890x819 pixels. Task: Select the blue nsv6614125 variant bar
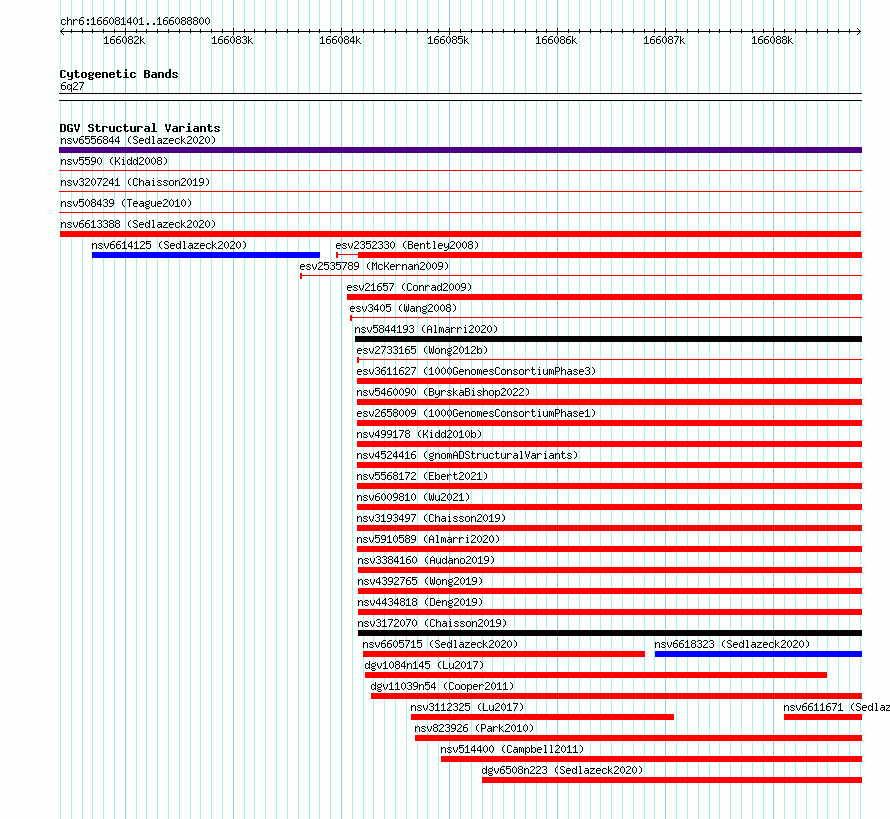(206, 255)
